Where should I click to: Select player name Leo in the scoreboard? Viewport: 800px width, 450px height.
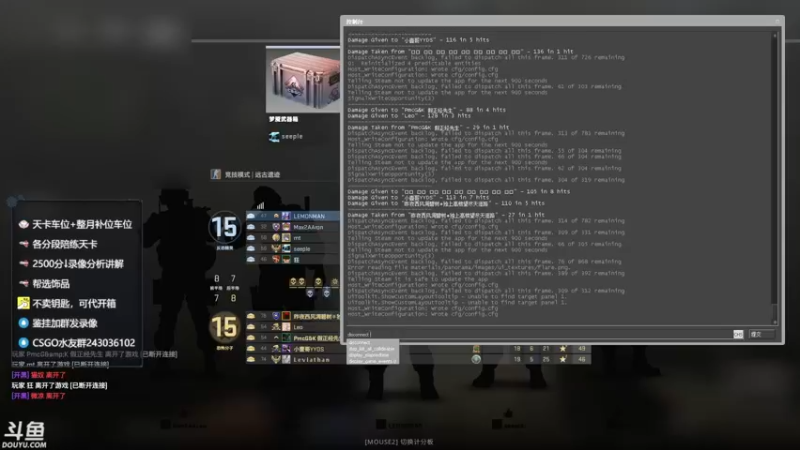[x=298, y=327]
